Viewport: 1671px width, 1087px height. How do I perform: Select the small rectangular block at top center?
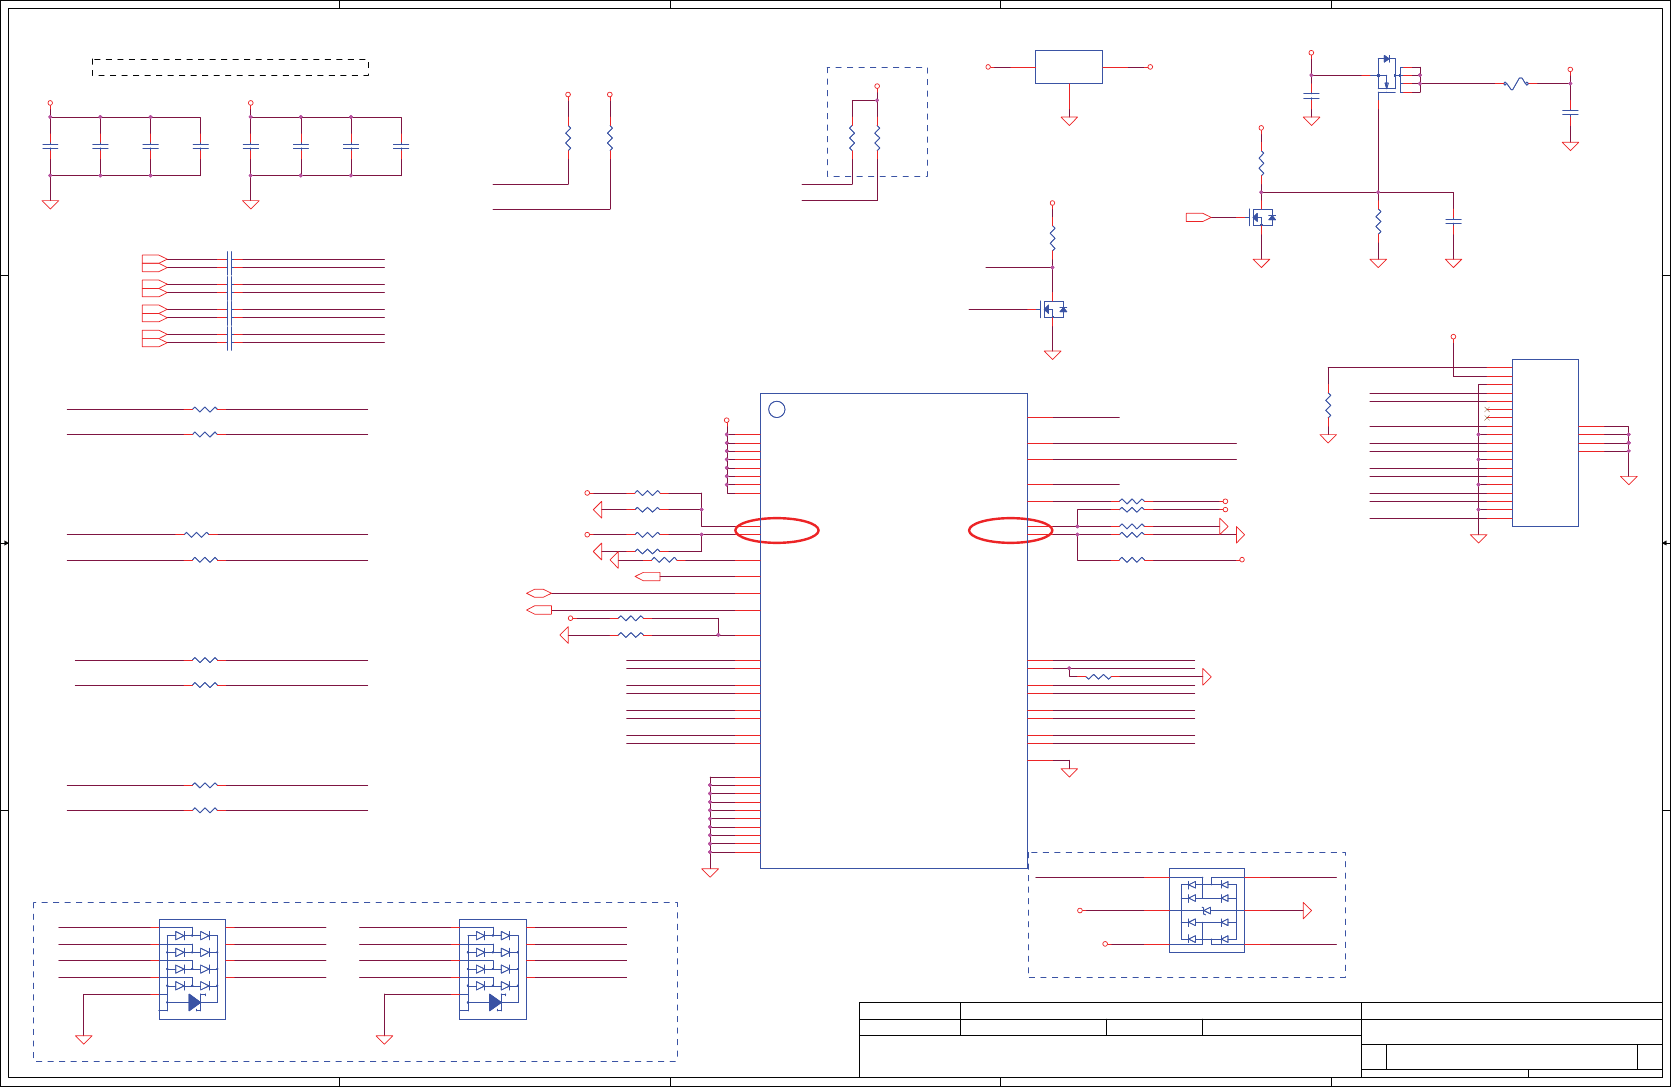tap(1069, 67)
